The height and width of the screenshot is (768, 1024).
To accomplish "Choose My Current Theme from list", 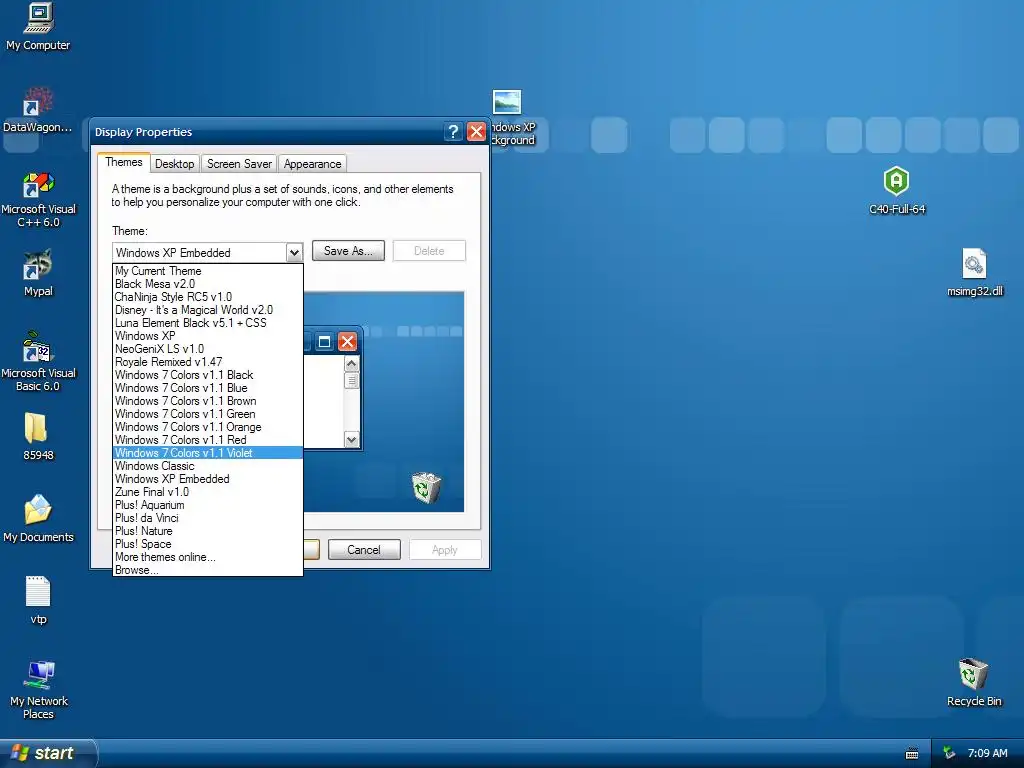I will pos(208,270).
